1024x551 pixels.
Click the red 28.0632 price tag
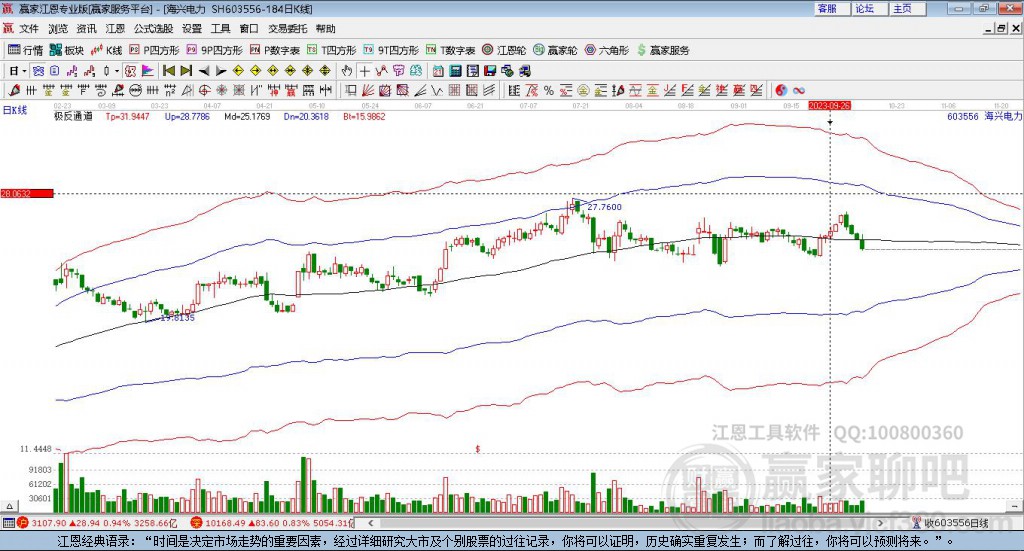click(27, 193)
